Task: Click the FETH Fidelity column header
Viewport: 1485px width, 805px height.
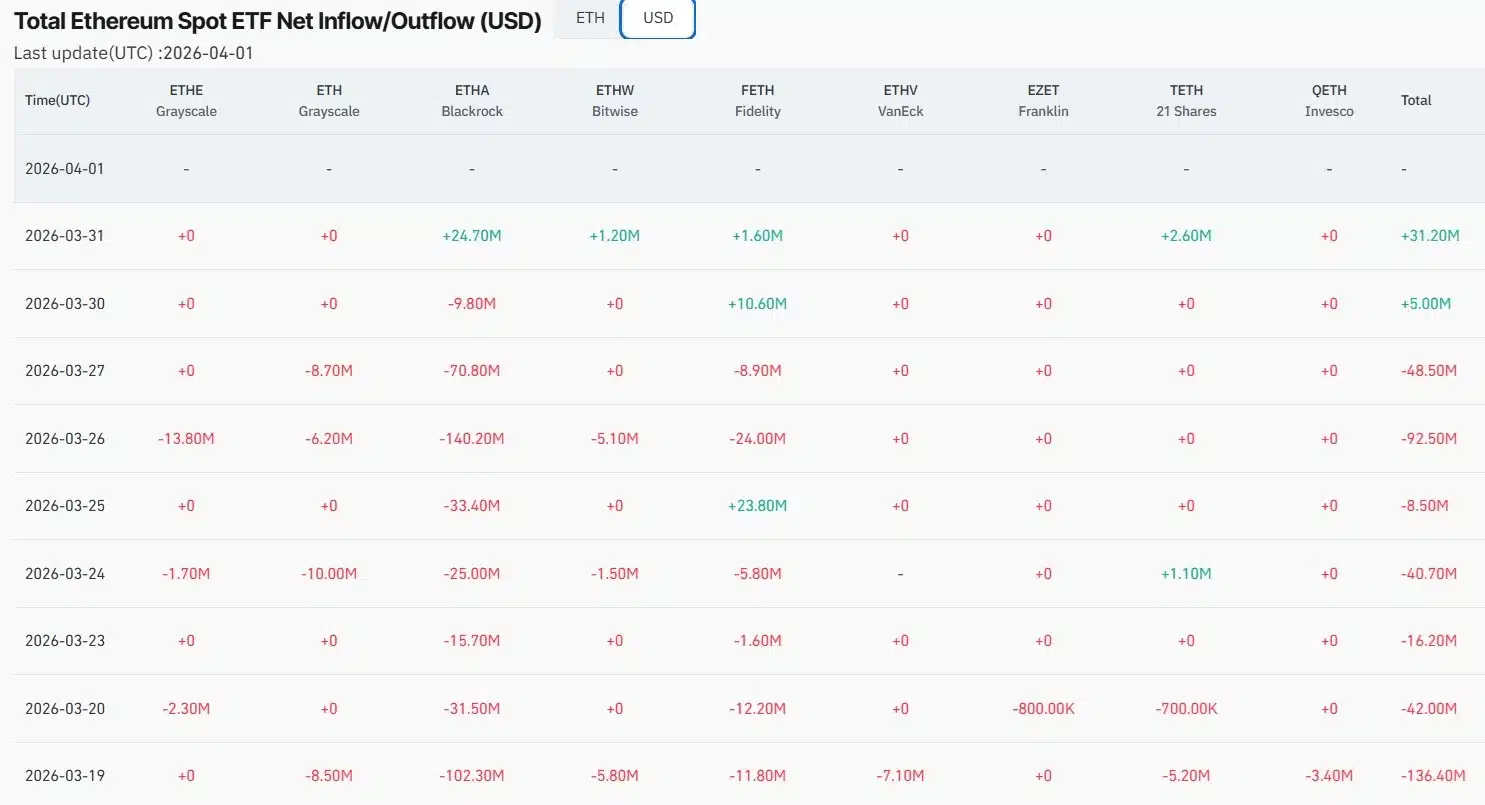Action: [757, 101]
